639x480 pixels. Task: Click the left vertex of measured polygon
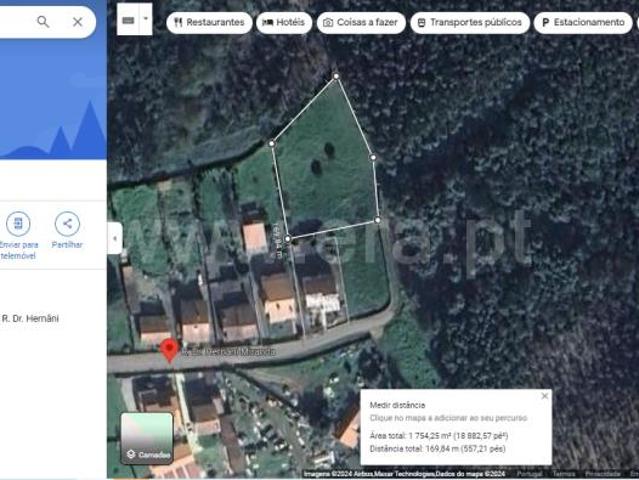click(x=272, y=143)
